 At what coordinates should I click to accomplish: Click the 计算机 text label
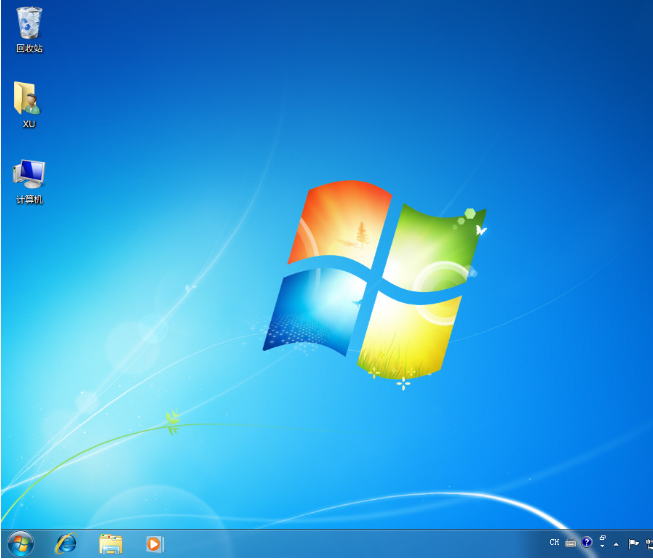[29, 199]
